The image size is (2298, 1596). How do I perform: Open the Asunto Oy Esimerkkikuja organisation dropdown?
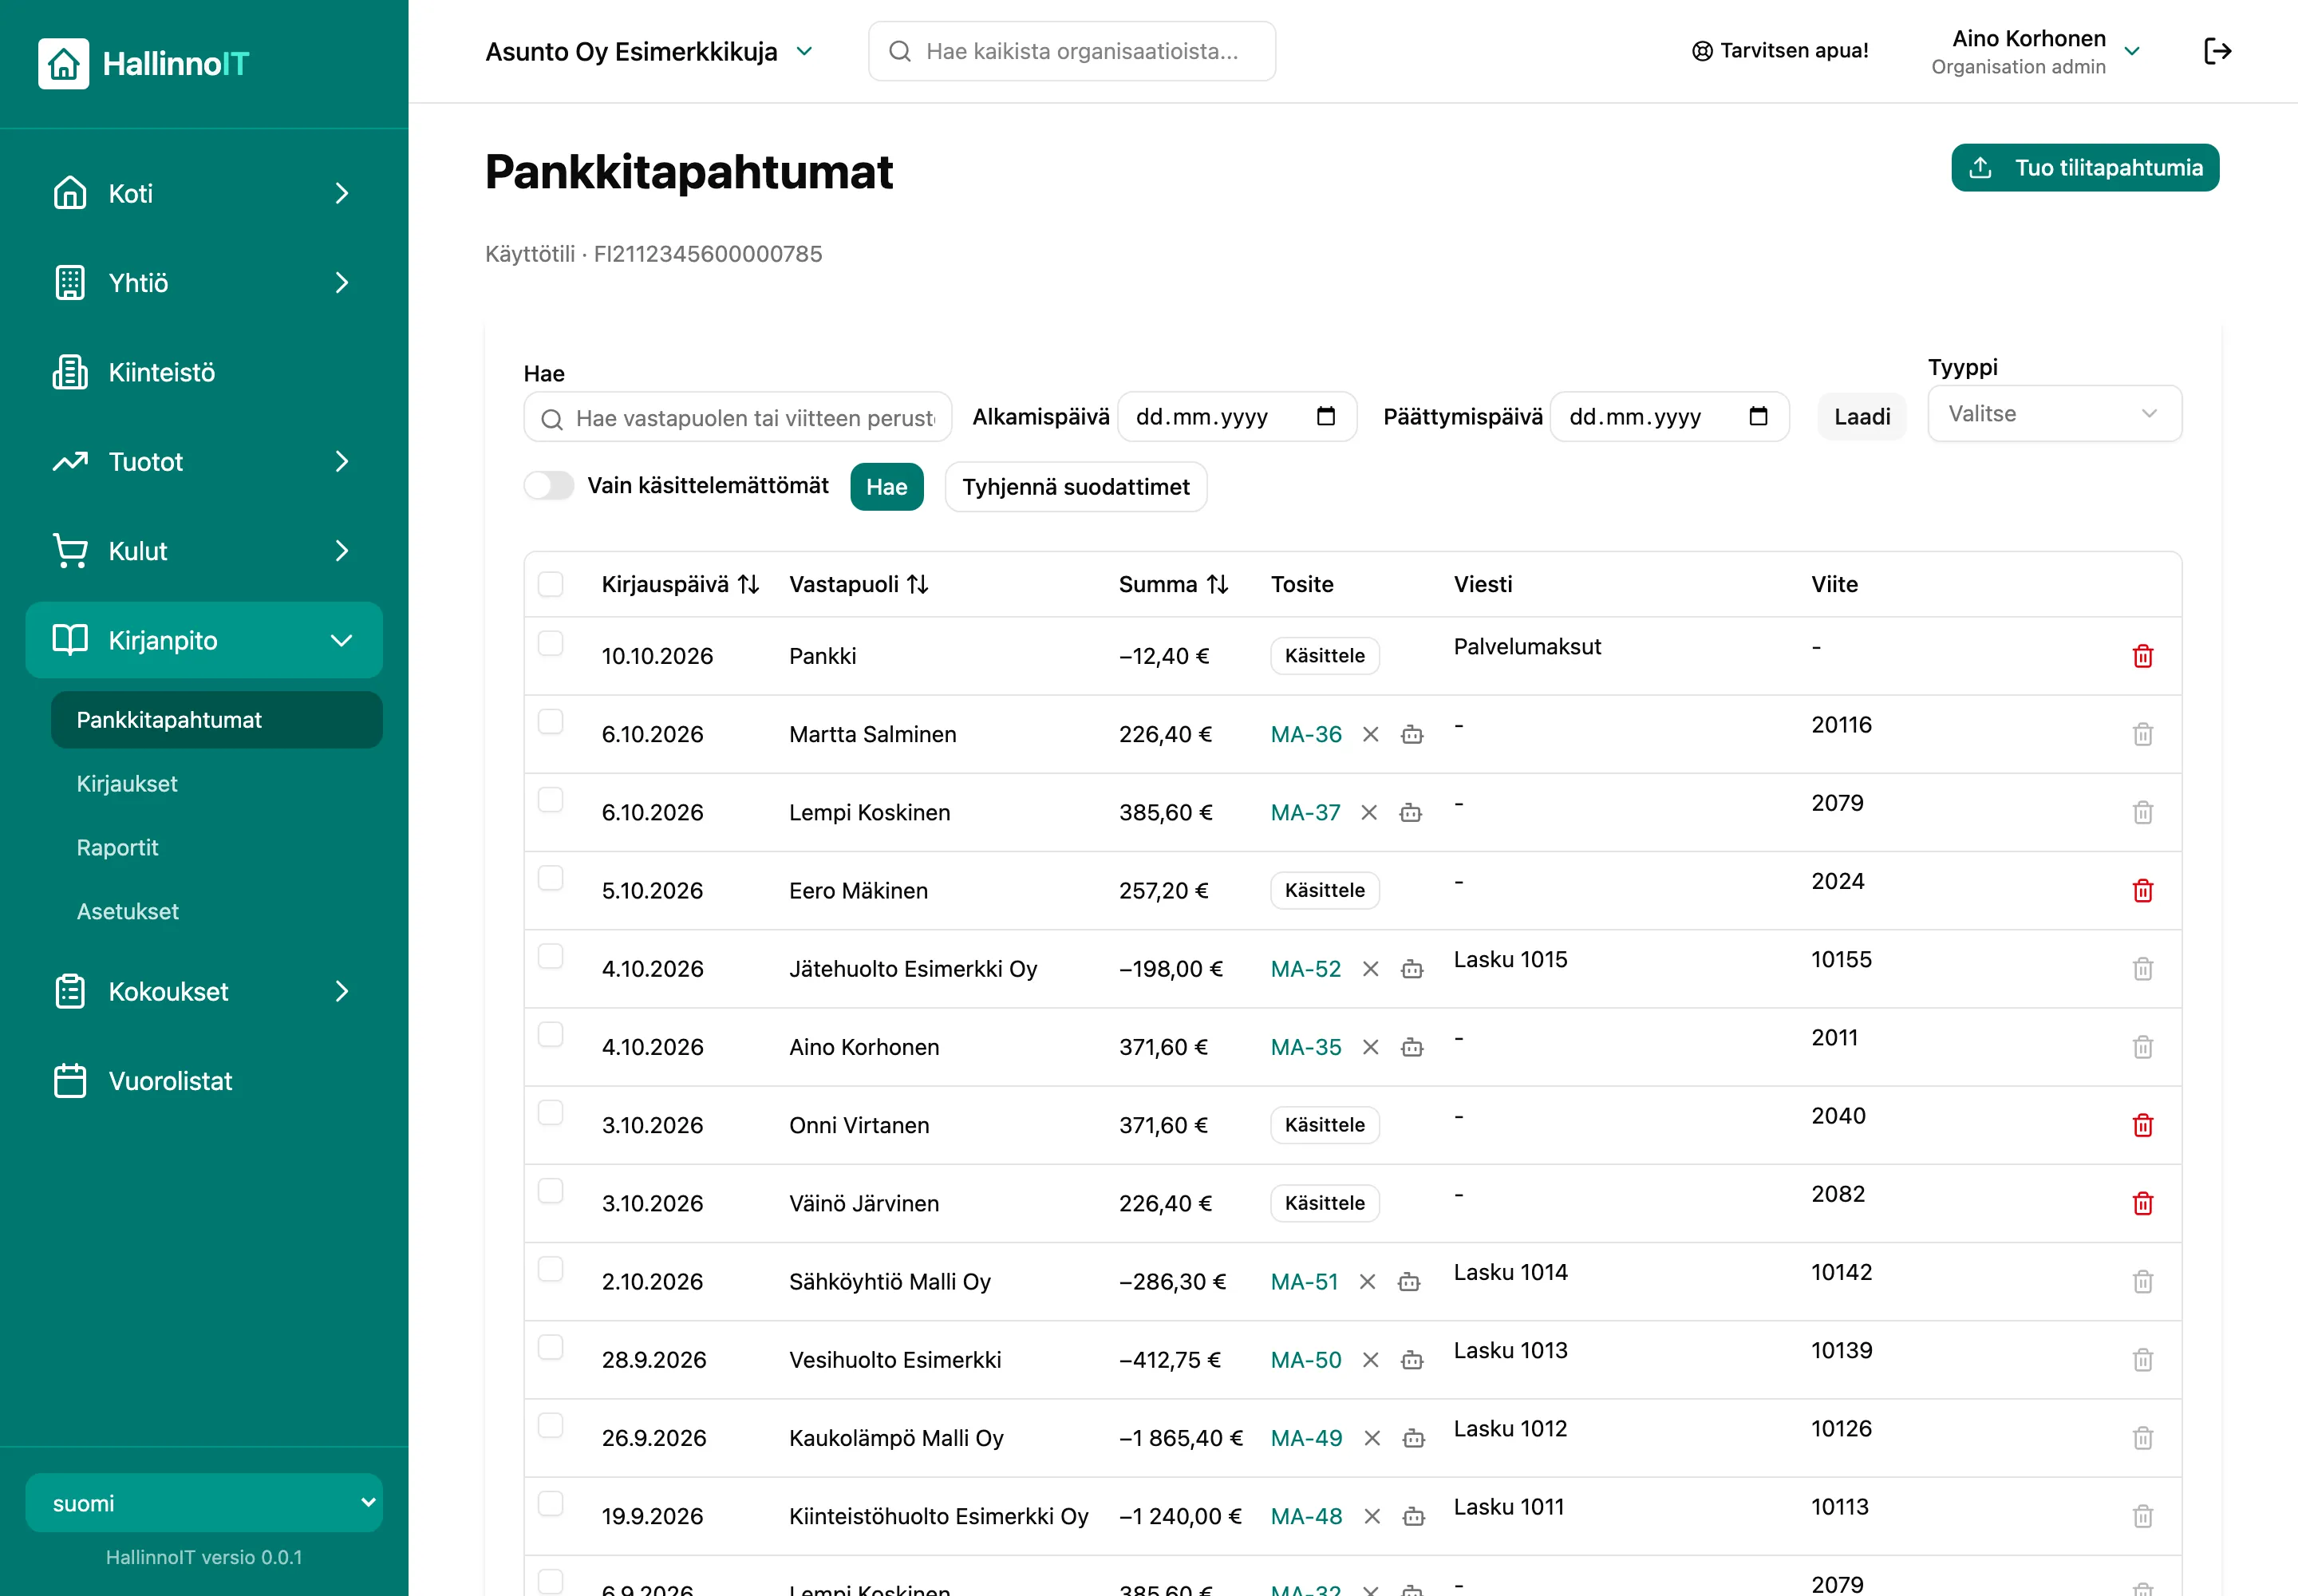[x=649, y=51]
